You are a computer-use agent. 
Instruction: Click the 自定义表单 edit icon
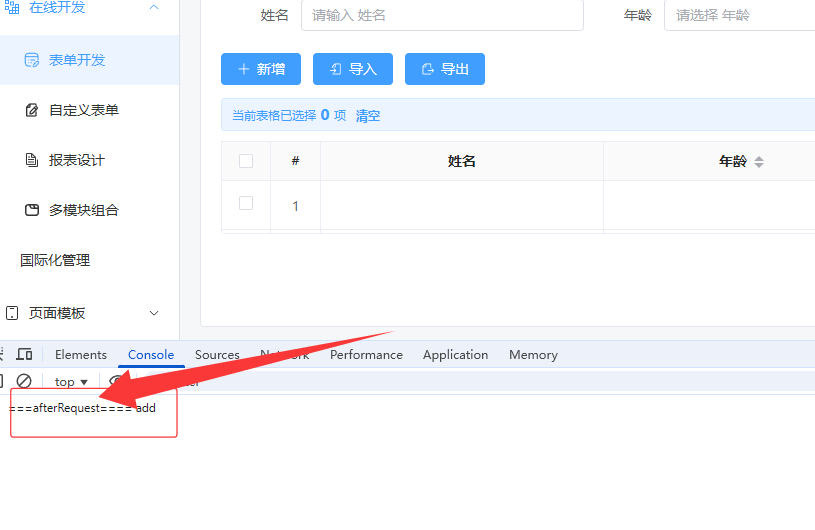[32, 110]
